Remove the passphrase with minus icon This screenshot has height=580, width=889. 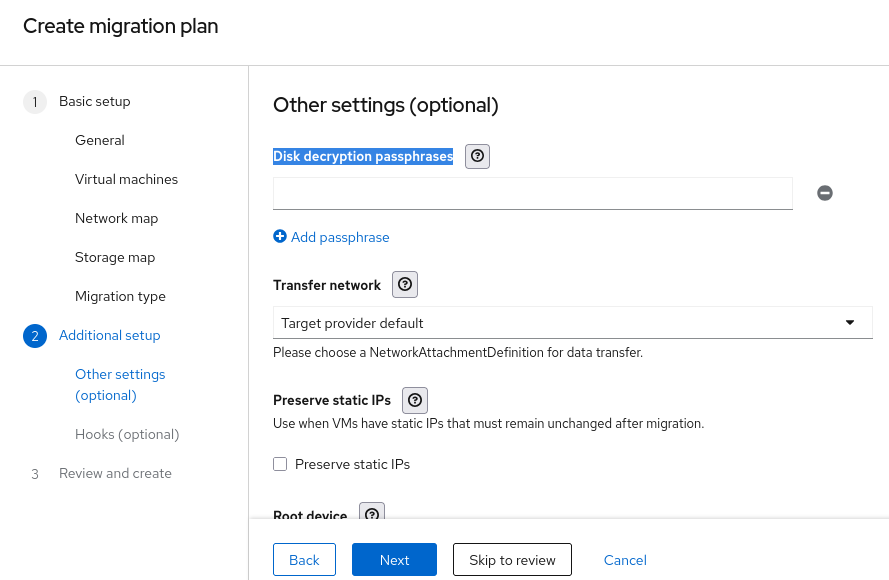[x=825, y=193]
